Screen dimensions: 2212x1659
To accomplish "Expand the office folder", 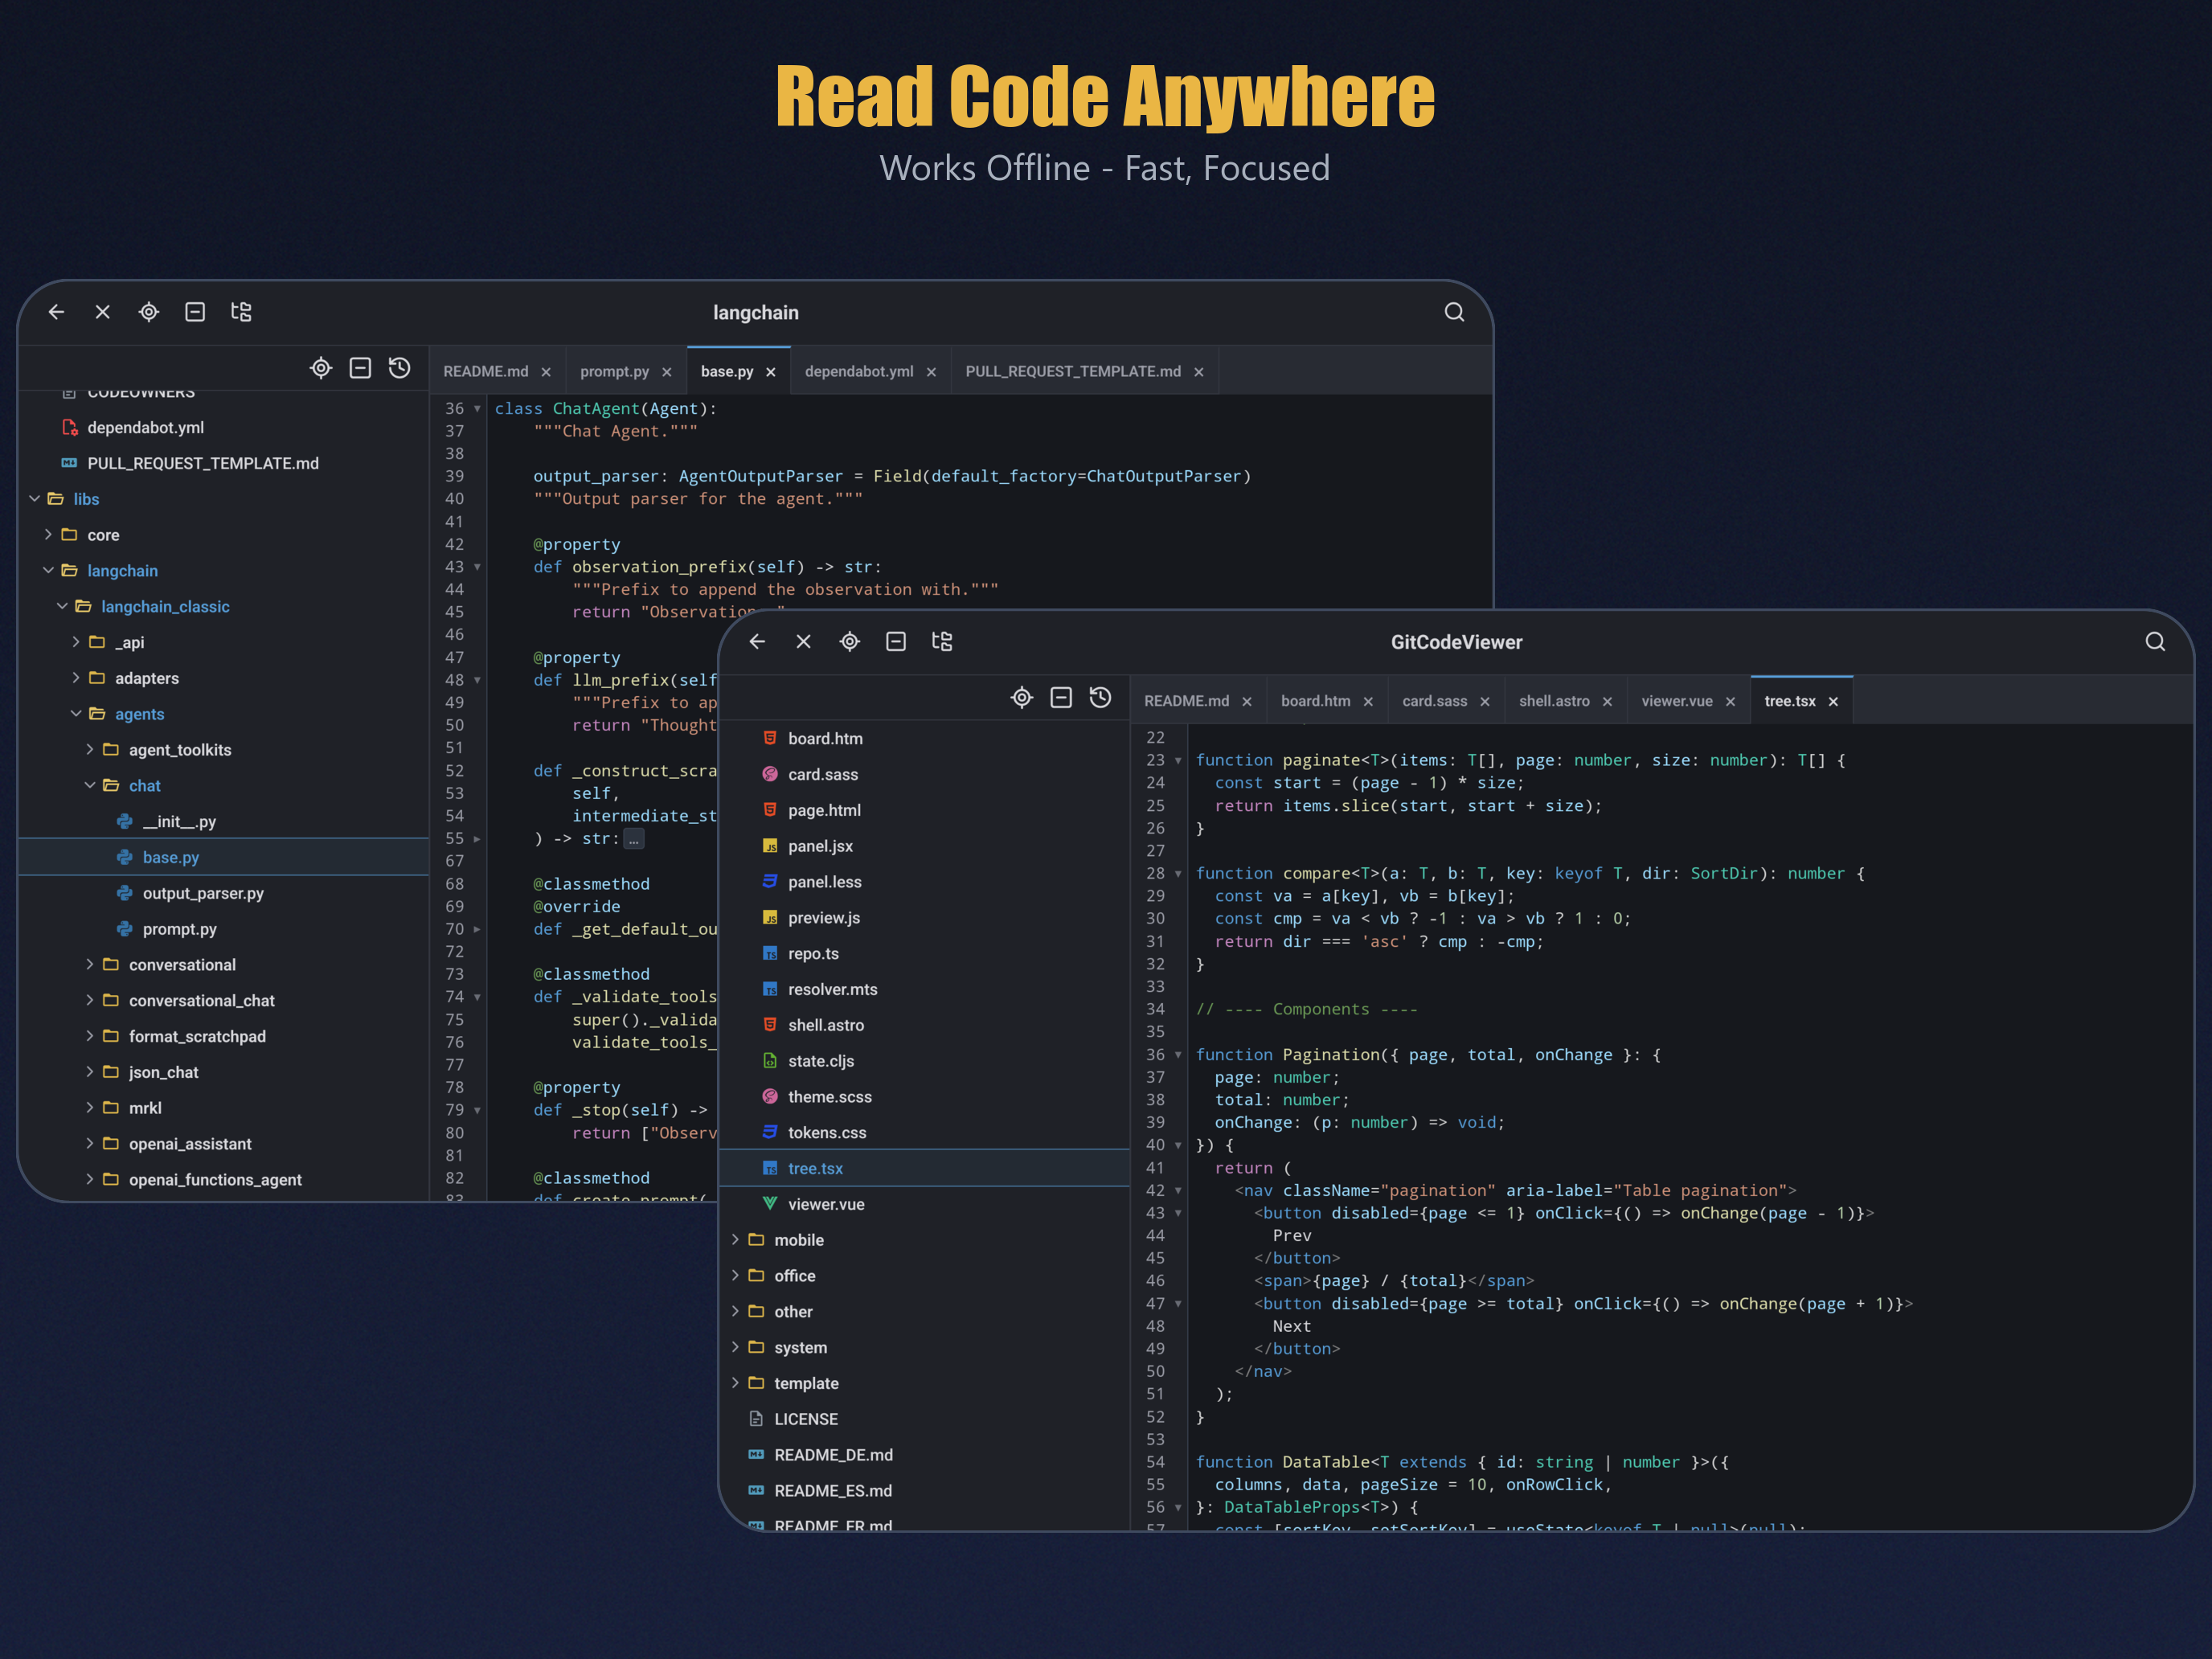I will coord(736,1275).
